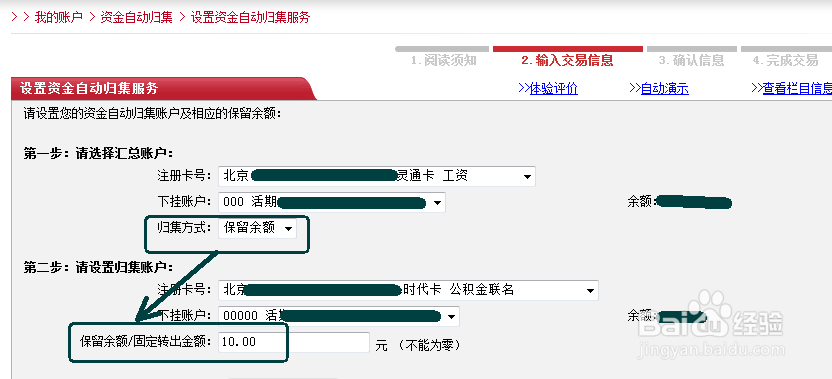Screen dimensions: 832x379
Task: Expand second 下挂账户 dropdown with 00000 活期
Action: 339,316
